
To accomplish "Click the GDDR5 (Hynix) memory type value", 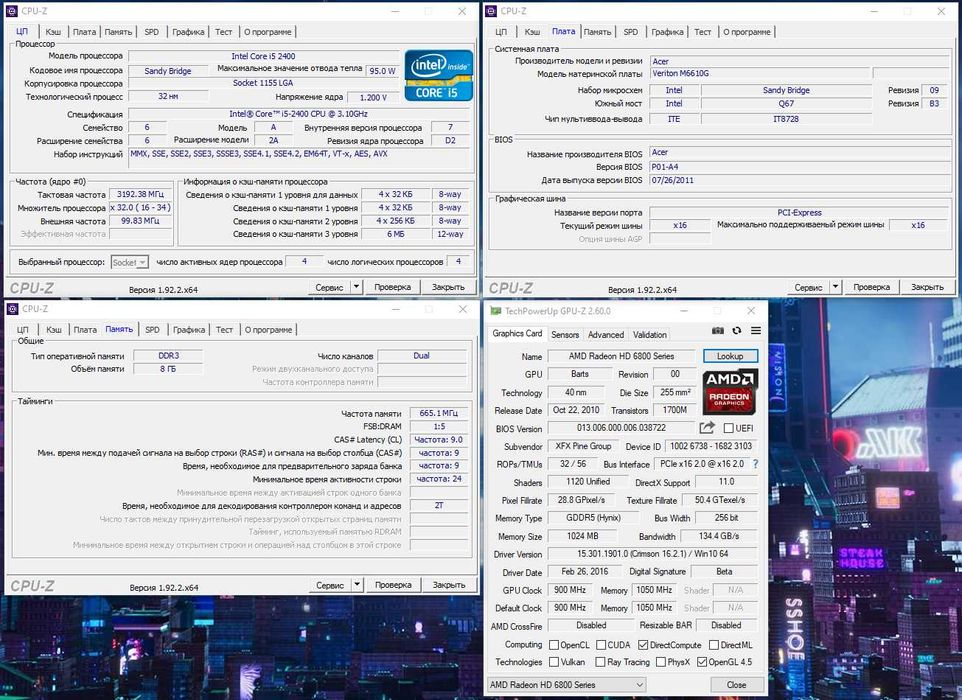I will [x=593, y=518].
